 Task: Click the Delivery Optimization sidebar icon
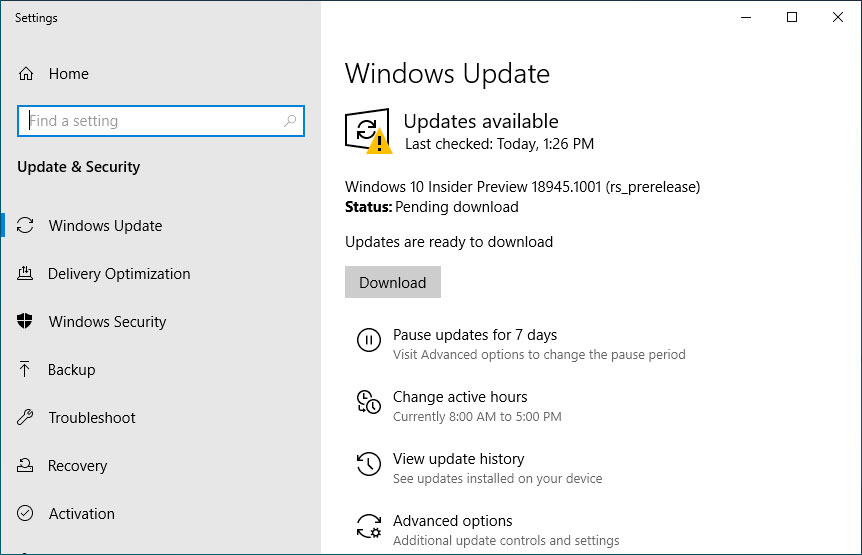click(25, 273)
